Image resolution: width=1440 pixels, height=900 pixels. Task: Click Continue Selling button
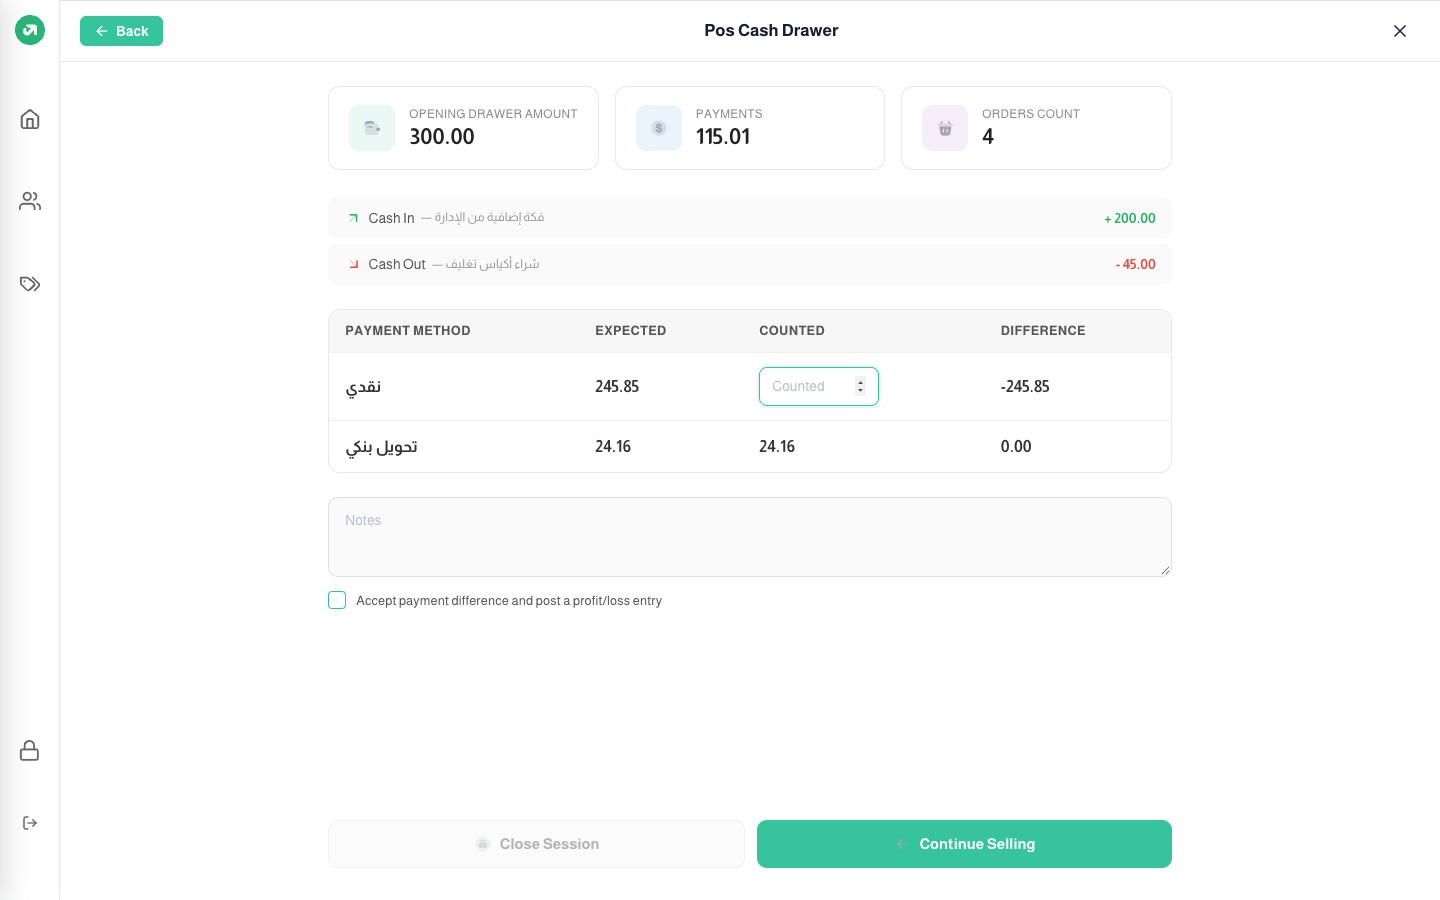964,844
